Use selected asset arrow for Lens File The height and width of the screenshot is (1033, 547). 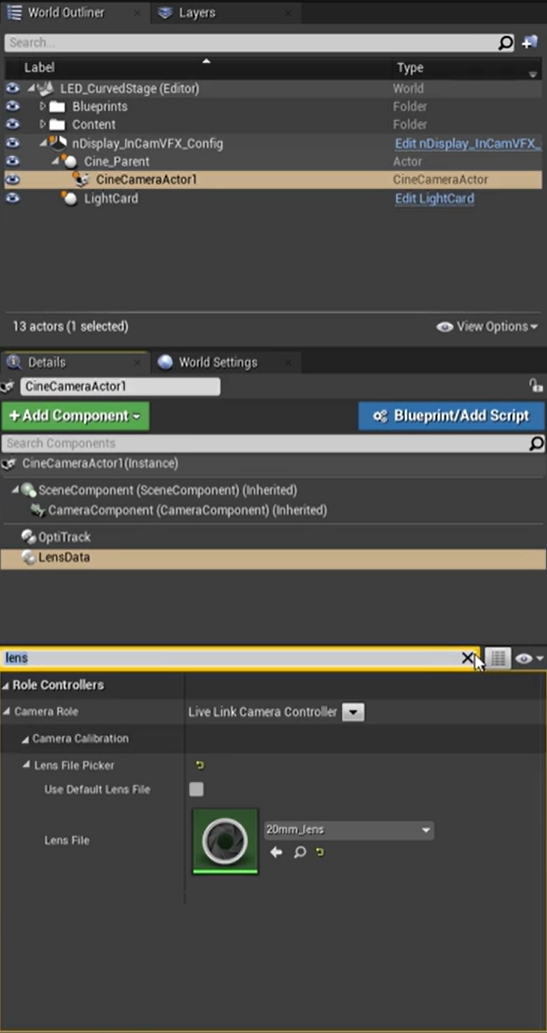click(x=276, y=852)
